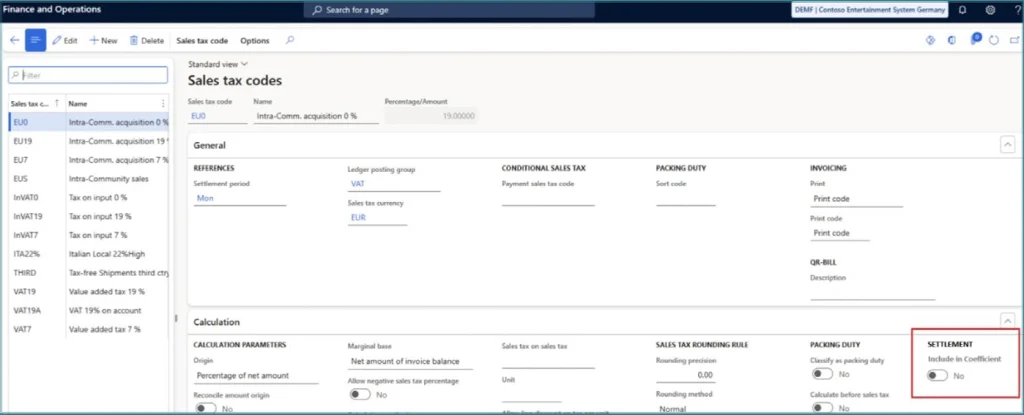Delete the selected sales tax code

pyautogui.click(x=147, y=41)
